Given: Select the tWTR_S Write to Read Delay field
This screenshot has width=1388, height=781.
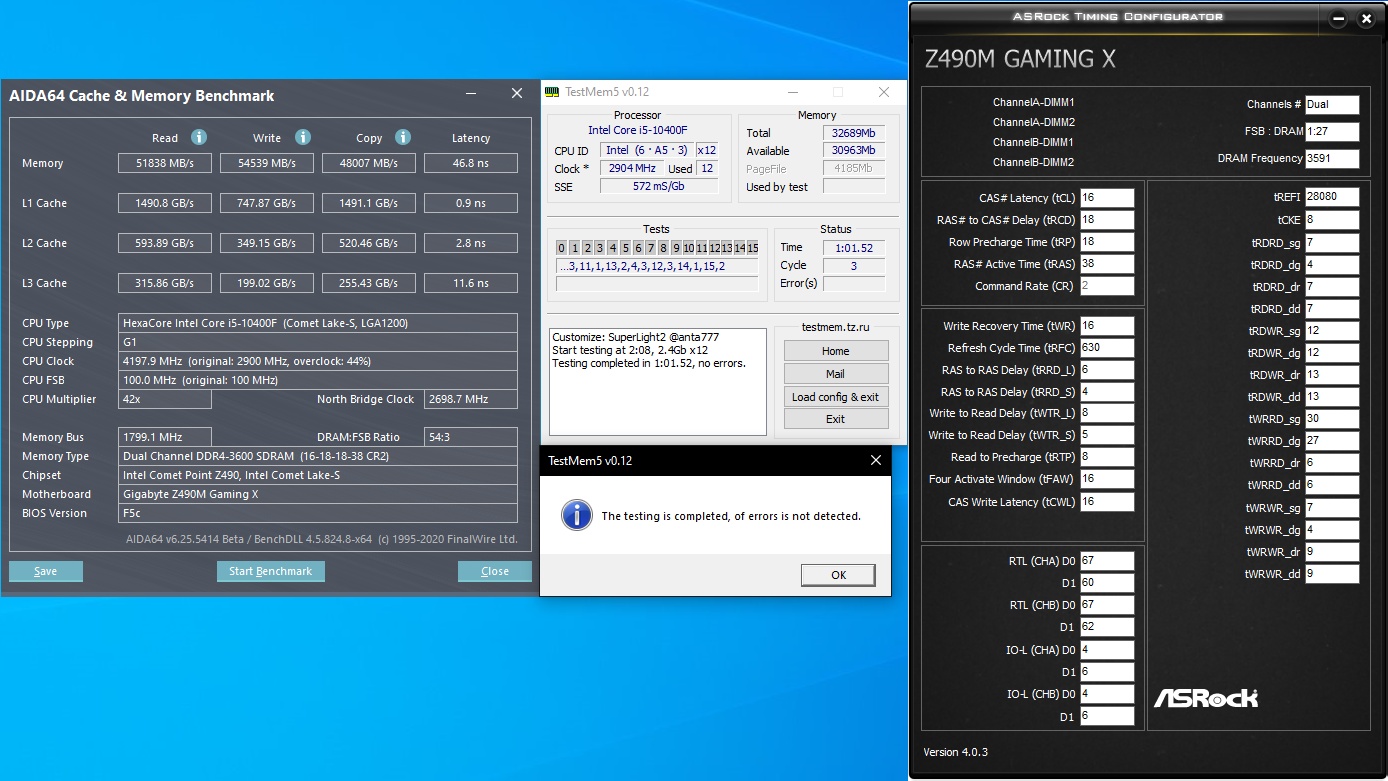Looking at the screenshot, I should pyautogui.click(x=1107, y=435).
